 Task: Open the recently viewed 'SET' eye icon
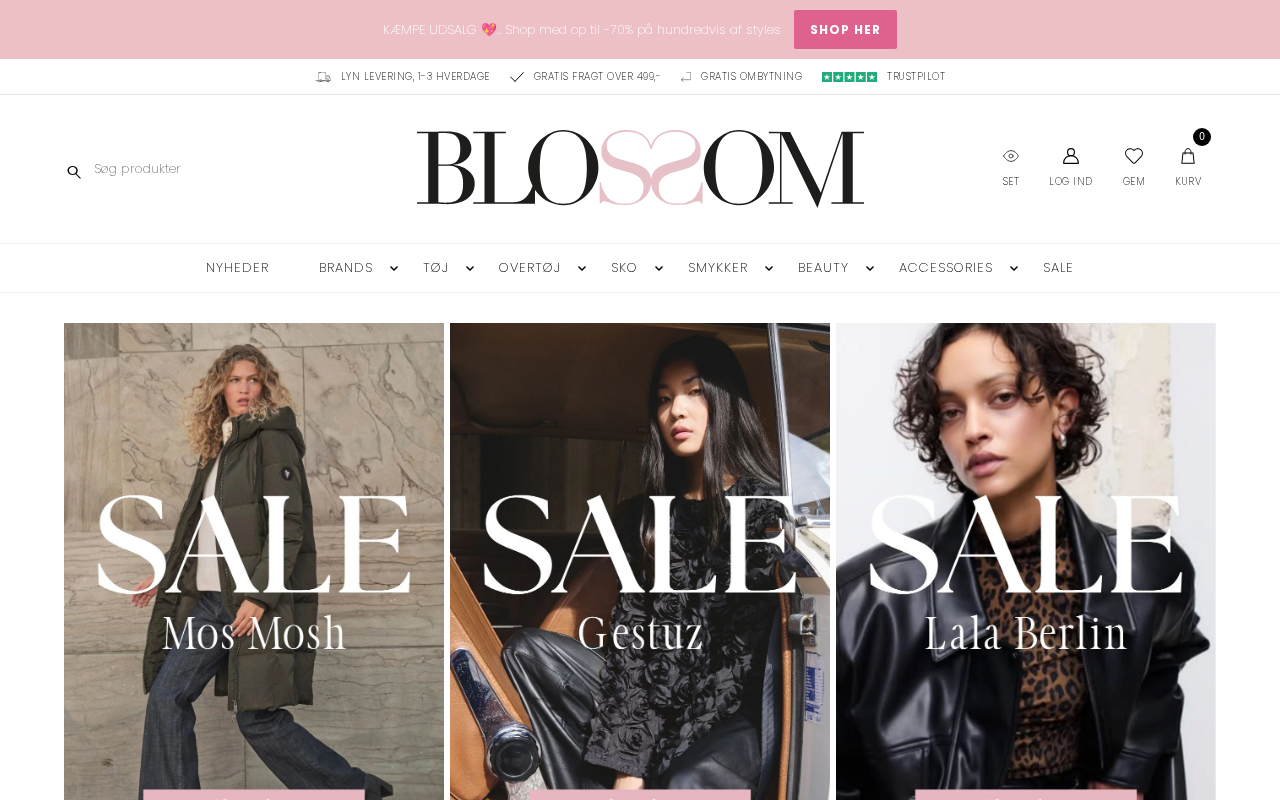(1011, 156)
